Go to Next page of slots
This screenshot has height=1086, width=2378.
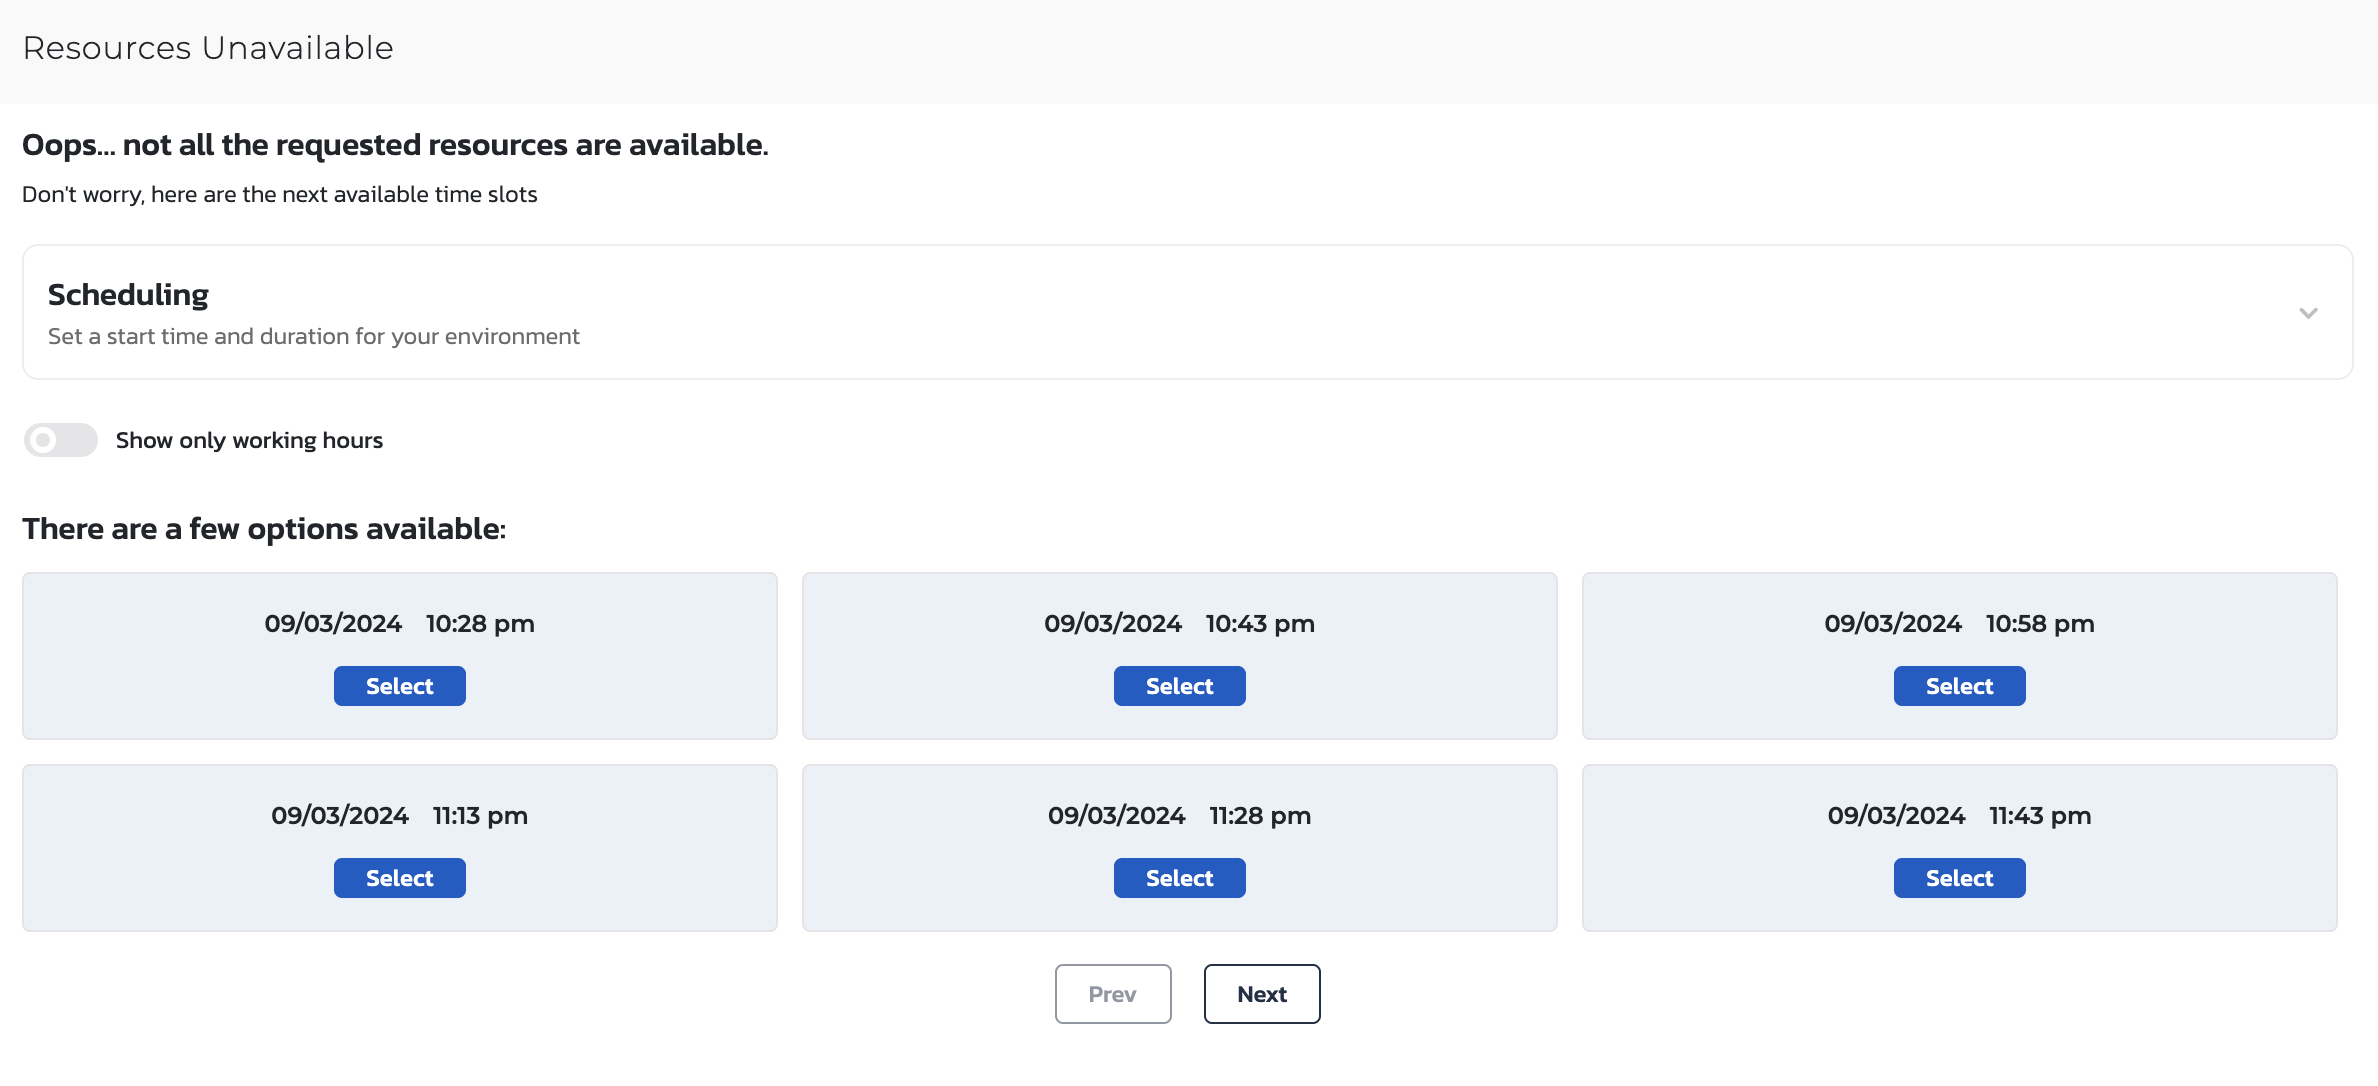click(x=1261, y=994)
